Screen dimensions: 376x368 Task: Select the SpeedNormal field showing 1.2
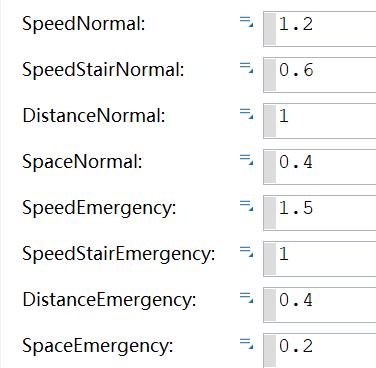320,29
